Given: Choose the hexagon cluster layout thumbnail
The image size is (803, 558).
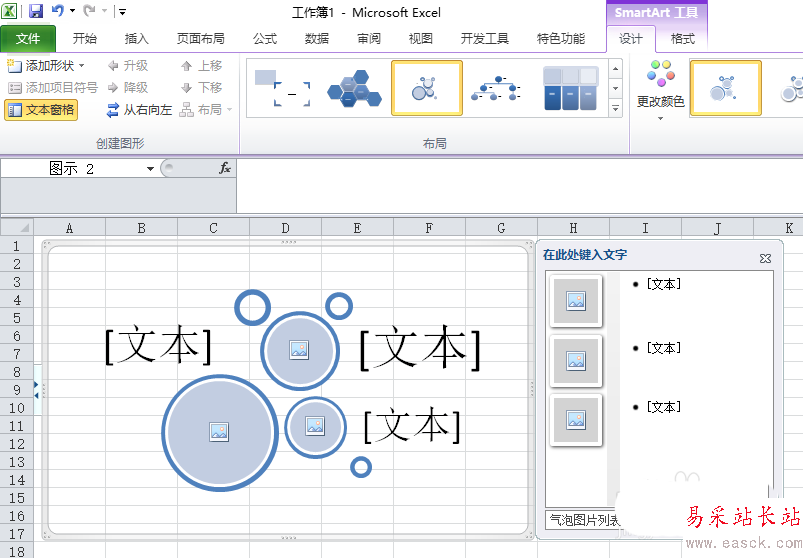Looking at the screenshot, I should click(x=354, y=88).
